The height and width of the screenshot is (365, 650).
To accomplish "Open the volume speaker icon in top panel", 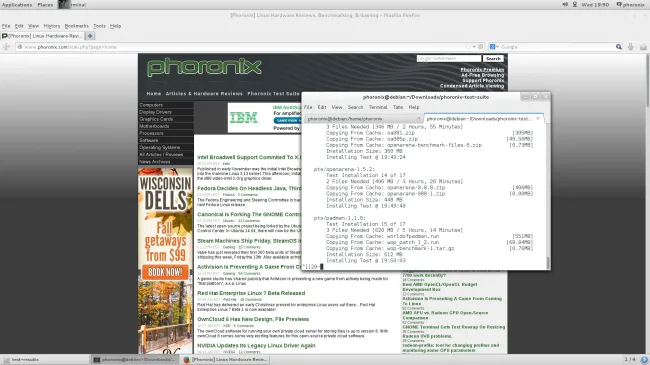I will (565, 5).
